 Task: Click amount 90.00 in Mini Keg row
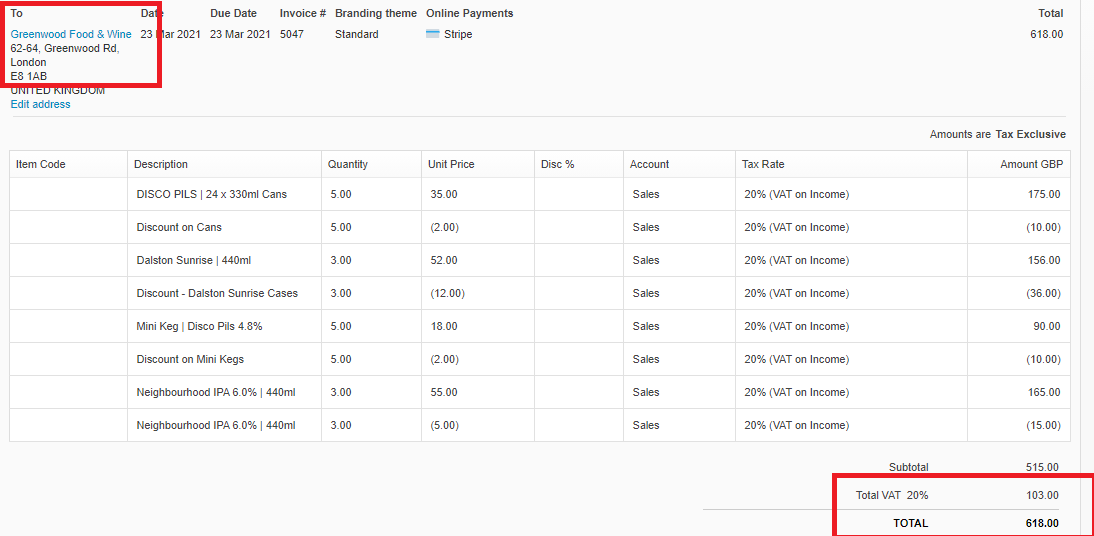[1047, 326]
